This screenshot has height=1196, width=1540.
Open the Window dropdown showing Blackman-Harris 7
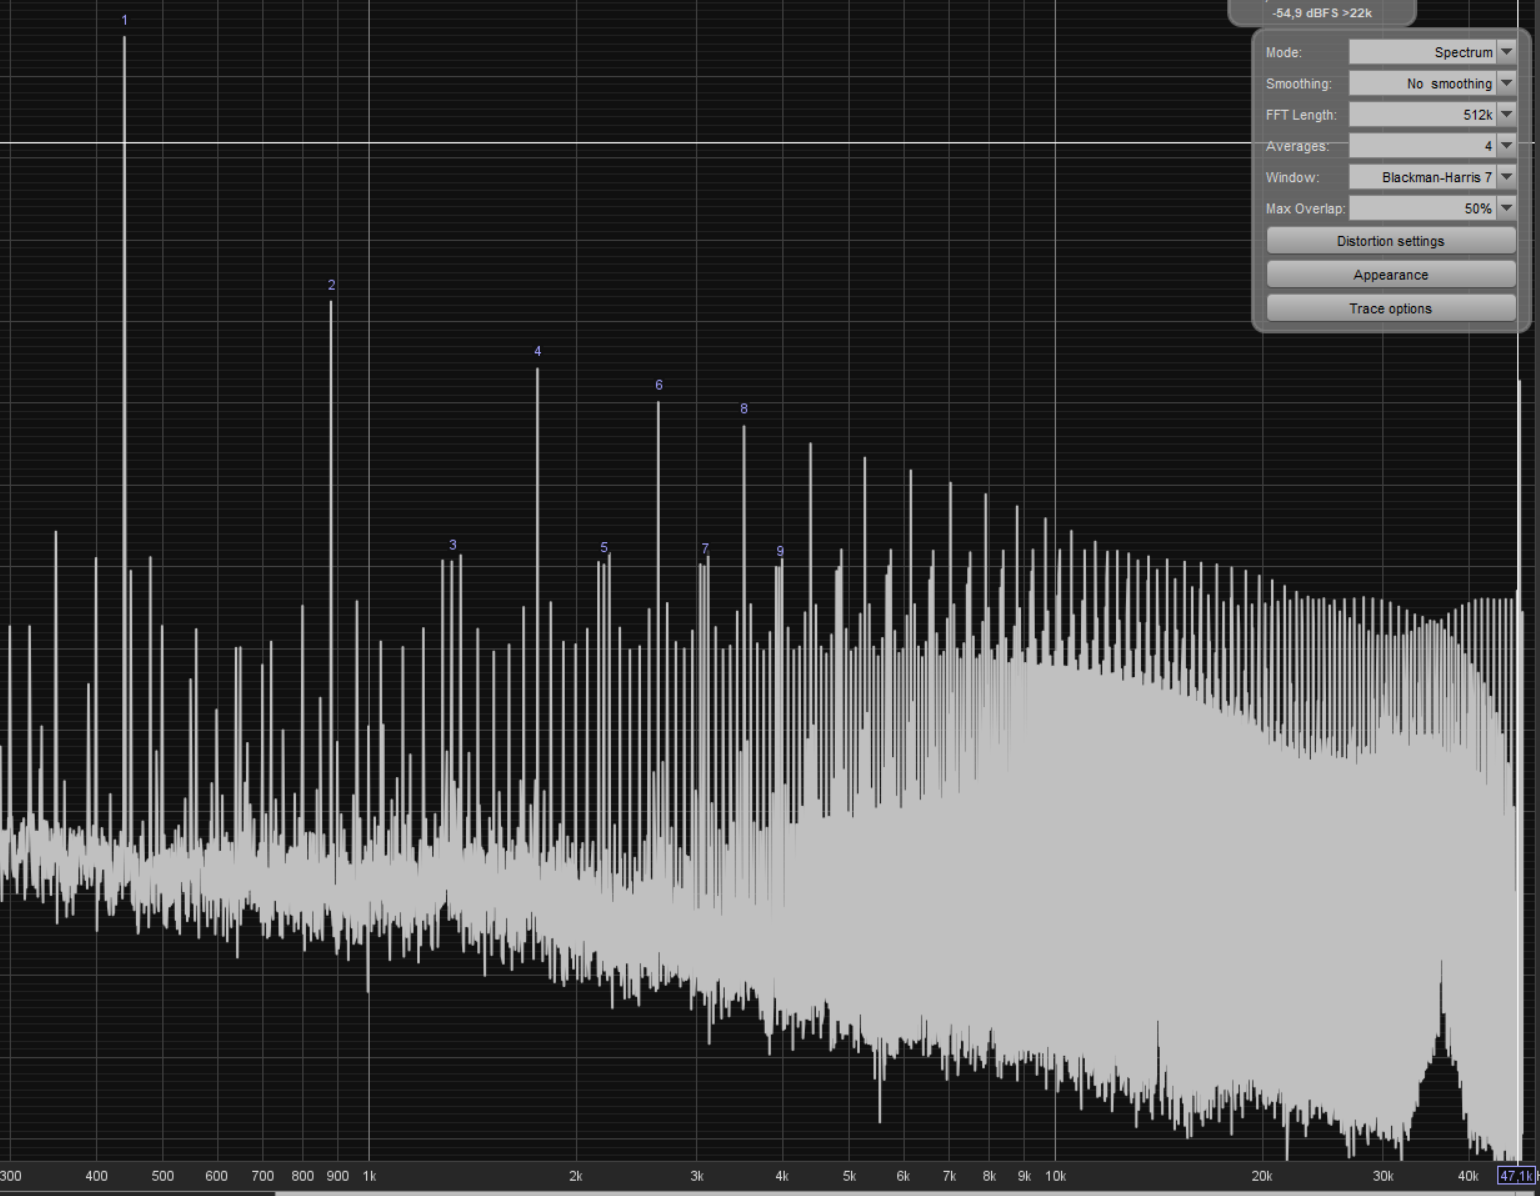[1432, 177]
